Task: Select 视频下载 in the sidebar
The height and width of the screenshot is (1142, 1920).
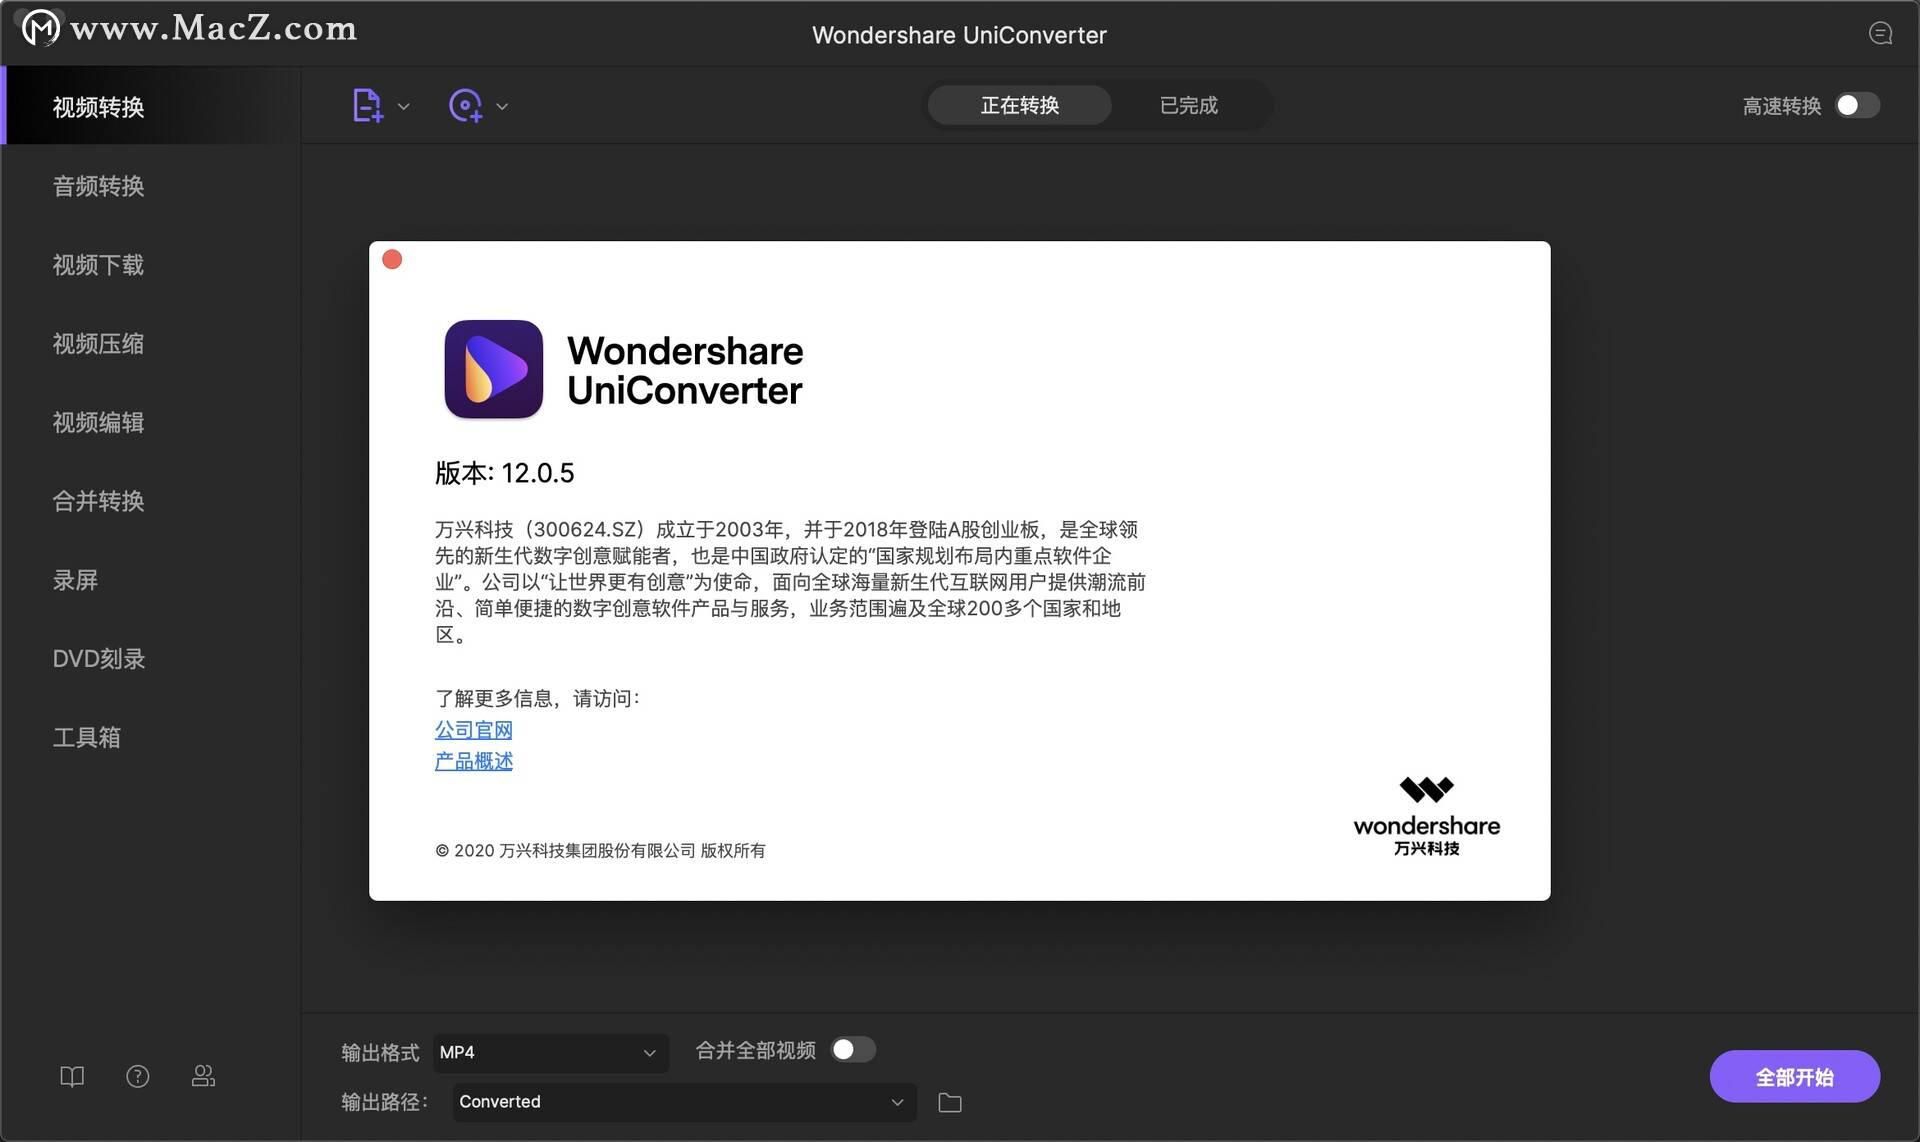Action: tap(97, 265)
